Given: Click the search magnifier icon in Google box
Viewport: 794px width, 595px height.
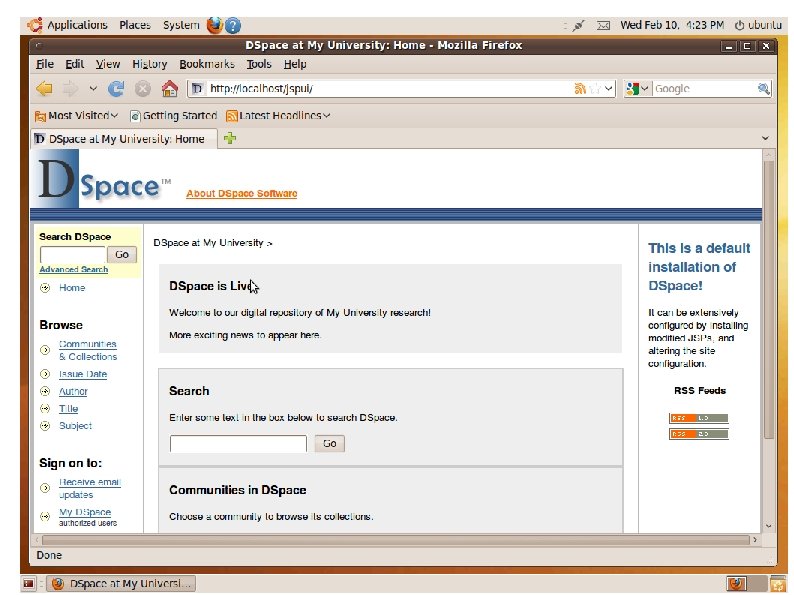Looking at the screenshot, I should coord(763,89).
